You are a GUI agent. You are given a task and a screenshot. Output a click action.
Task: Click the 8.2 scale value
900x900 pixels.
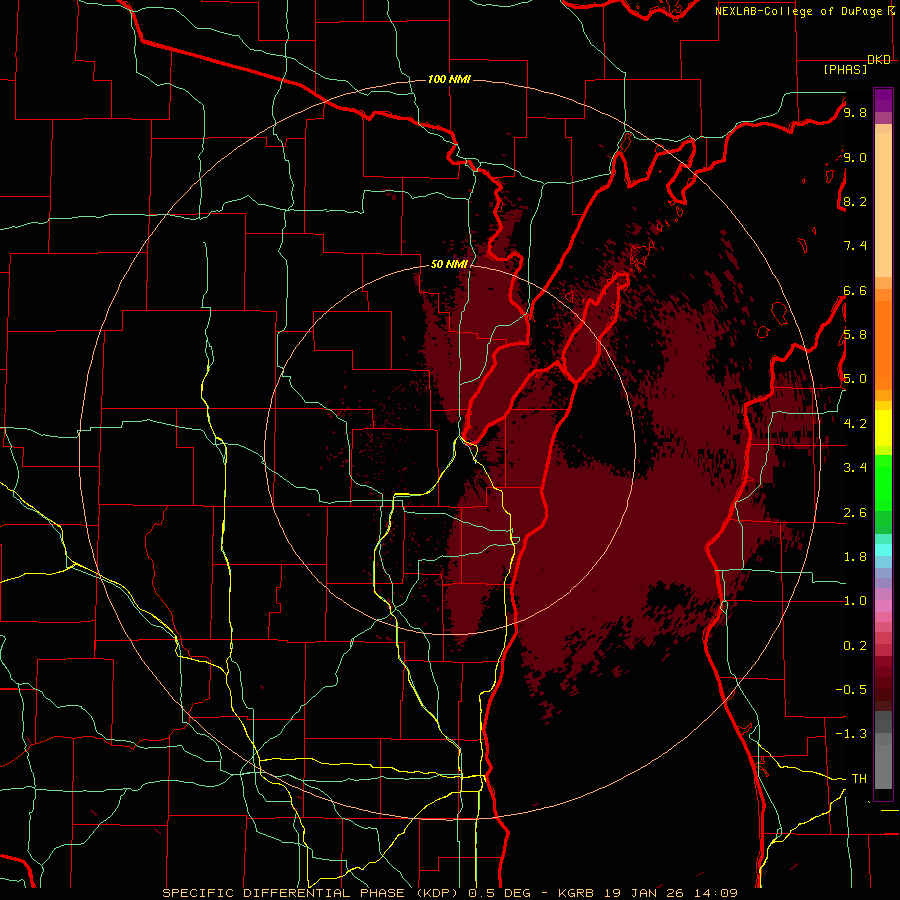(x=855, y=201)
